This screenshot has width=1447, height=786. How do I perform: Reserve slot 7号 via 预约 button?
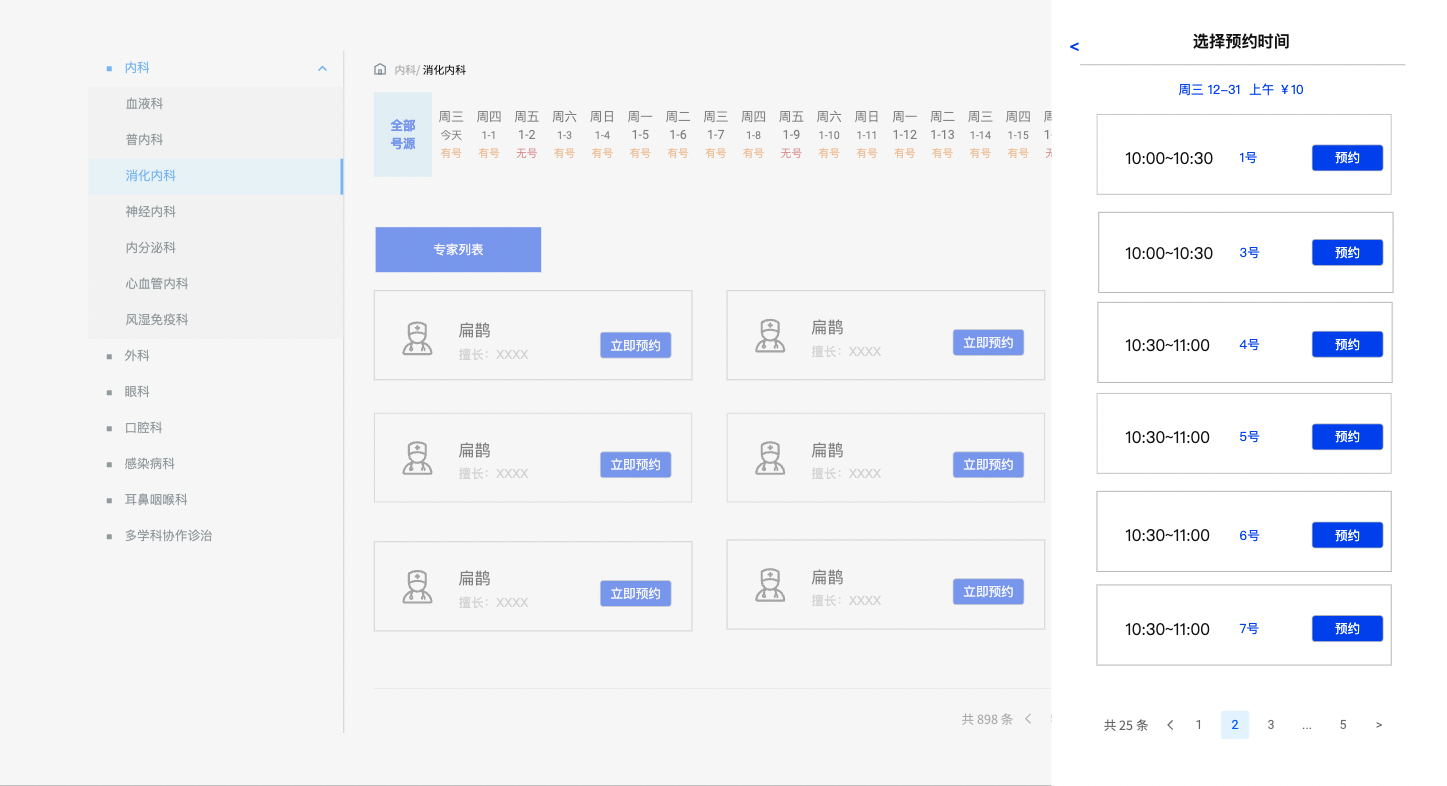click(x=1347, y=629)
